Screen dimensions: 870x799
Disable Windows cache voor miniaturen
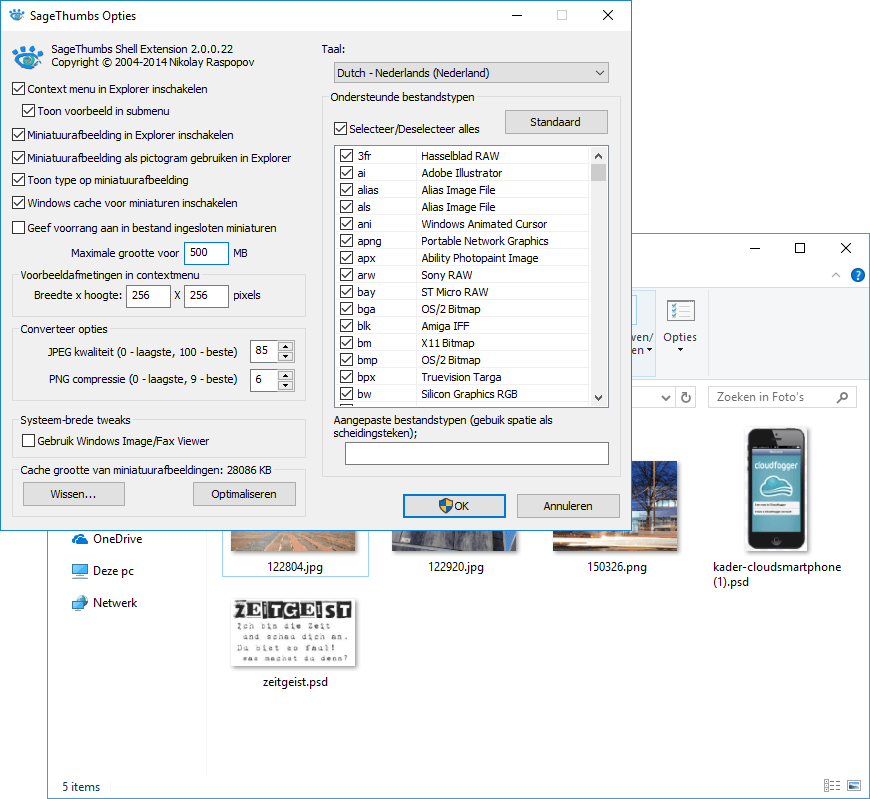[18, 203]
